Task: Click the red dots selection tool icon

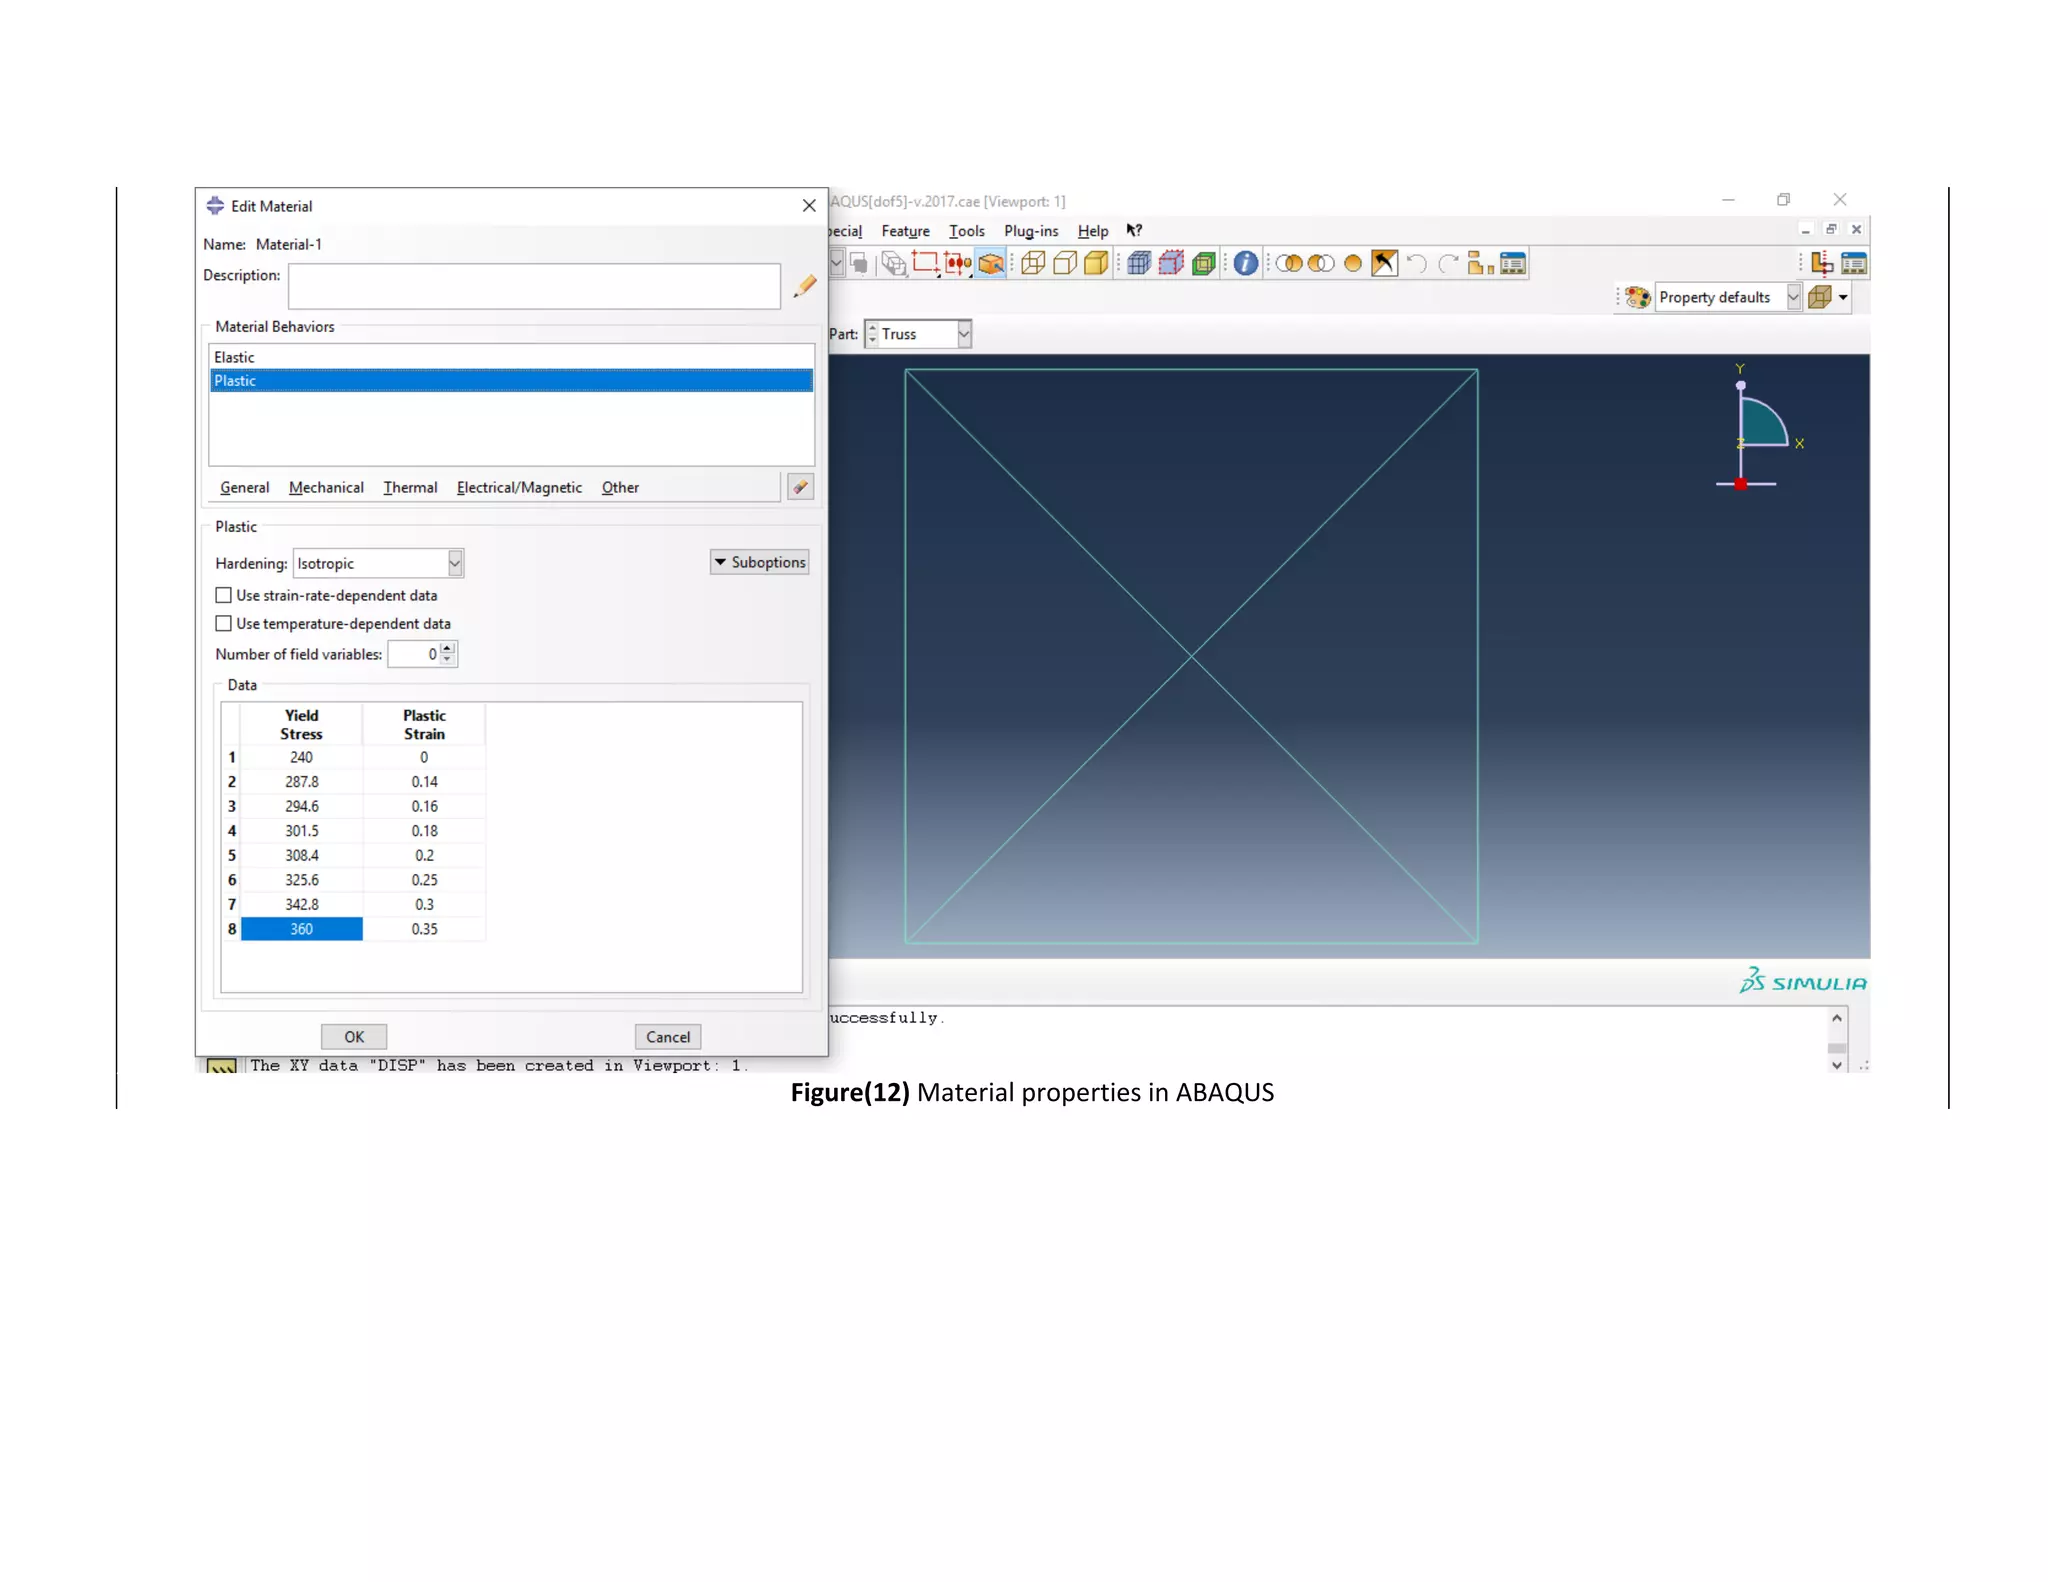Action: [x=958, y=263]
